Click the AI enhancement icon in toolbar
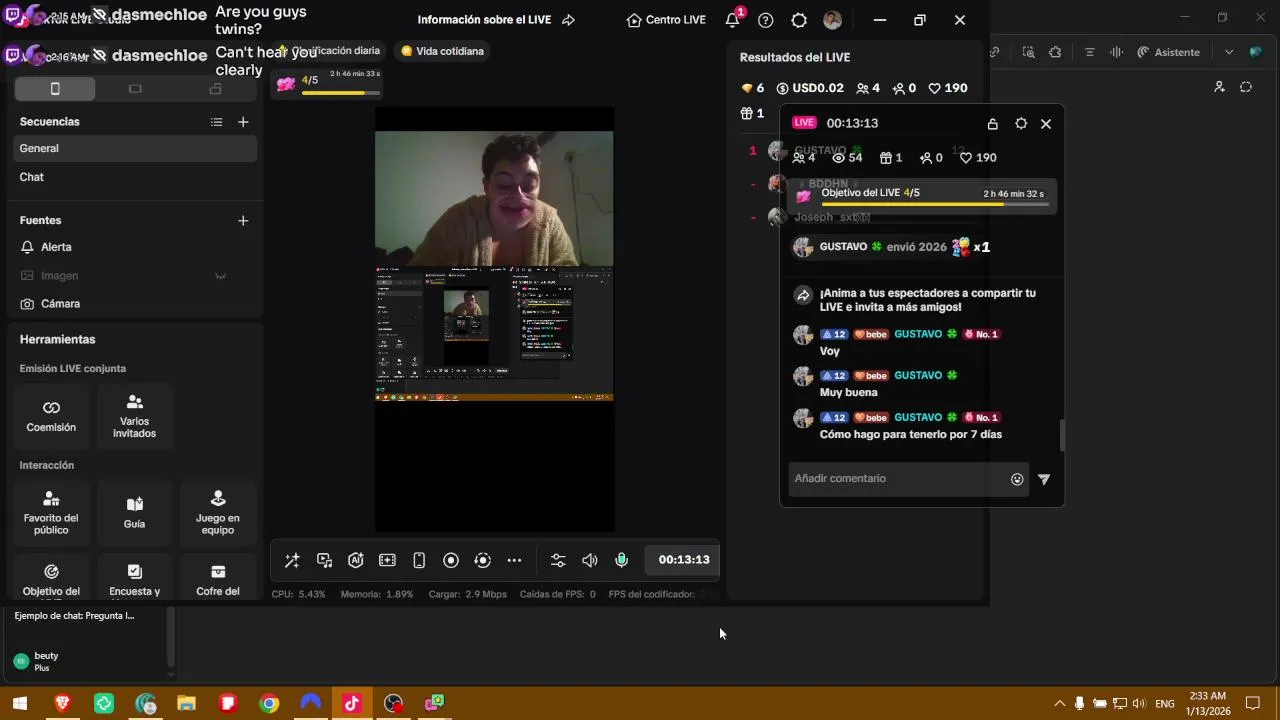This screenshot has width=1280, height=720. 355,560
